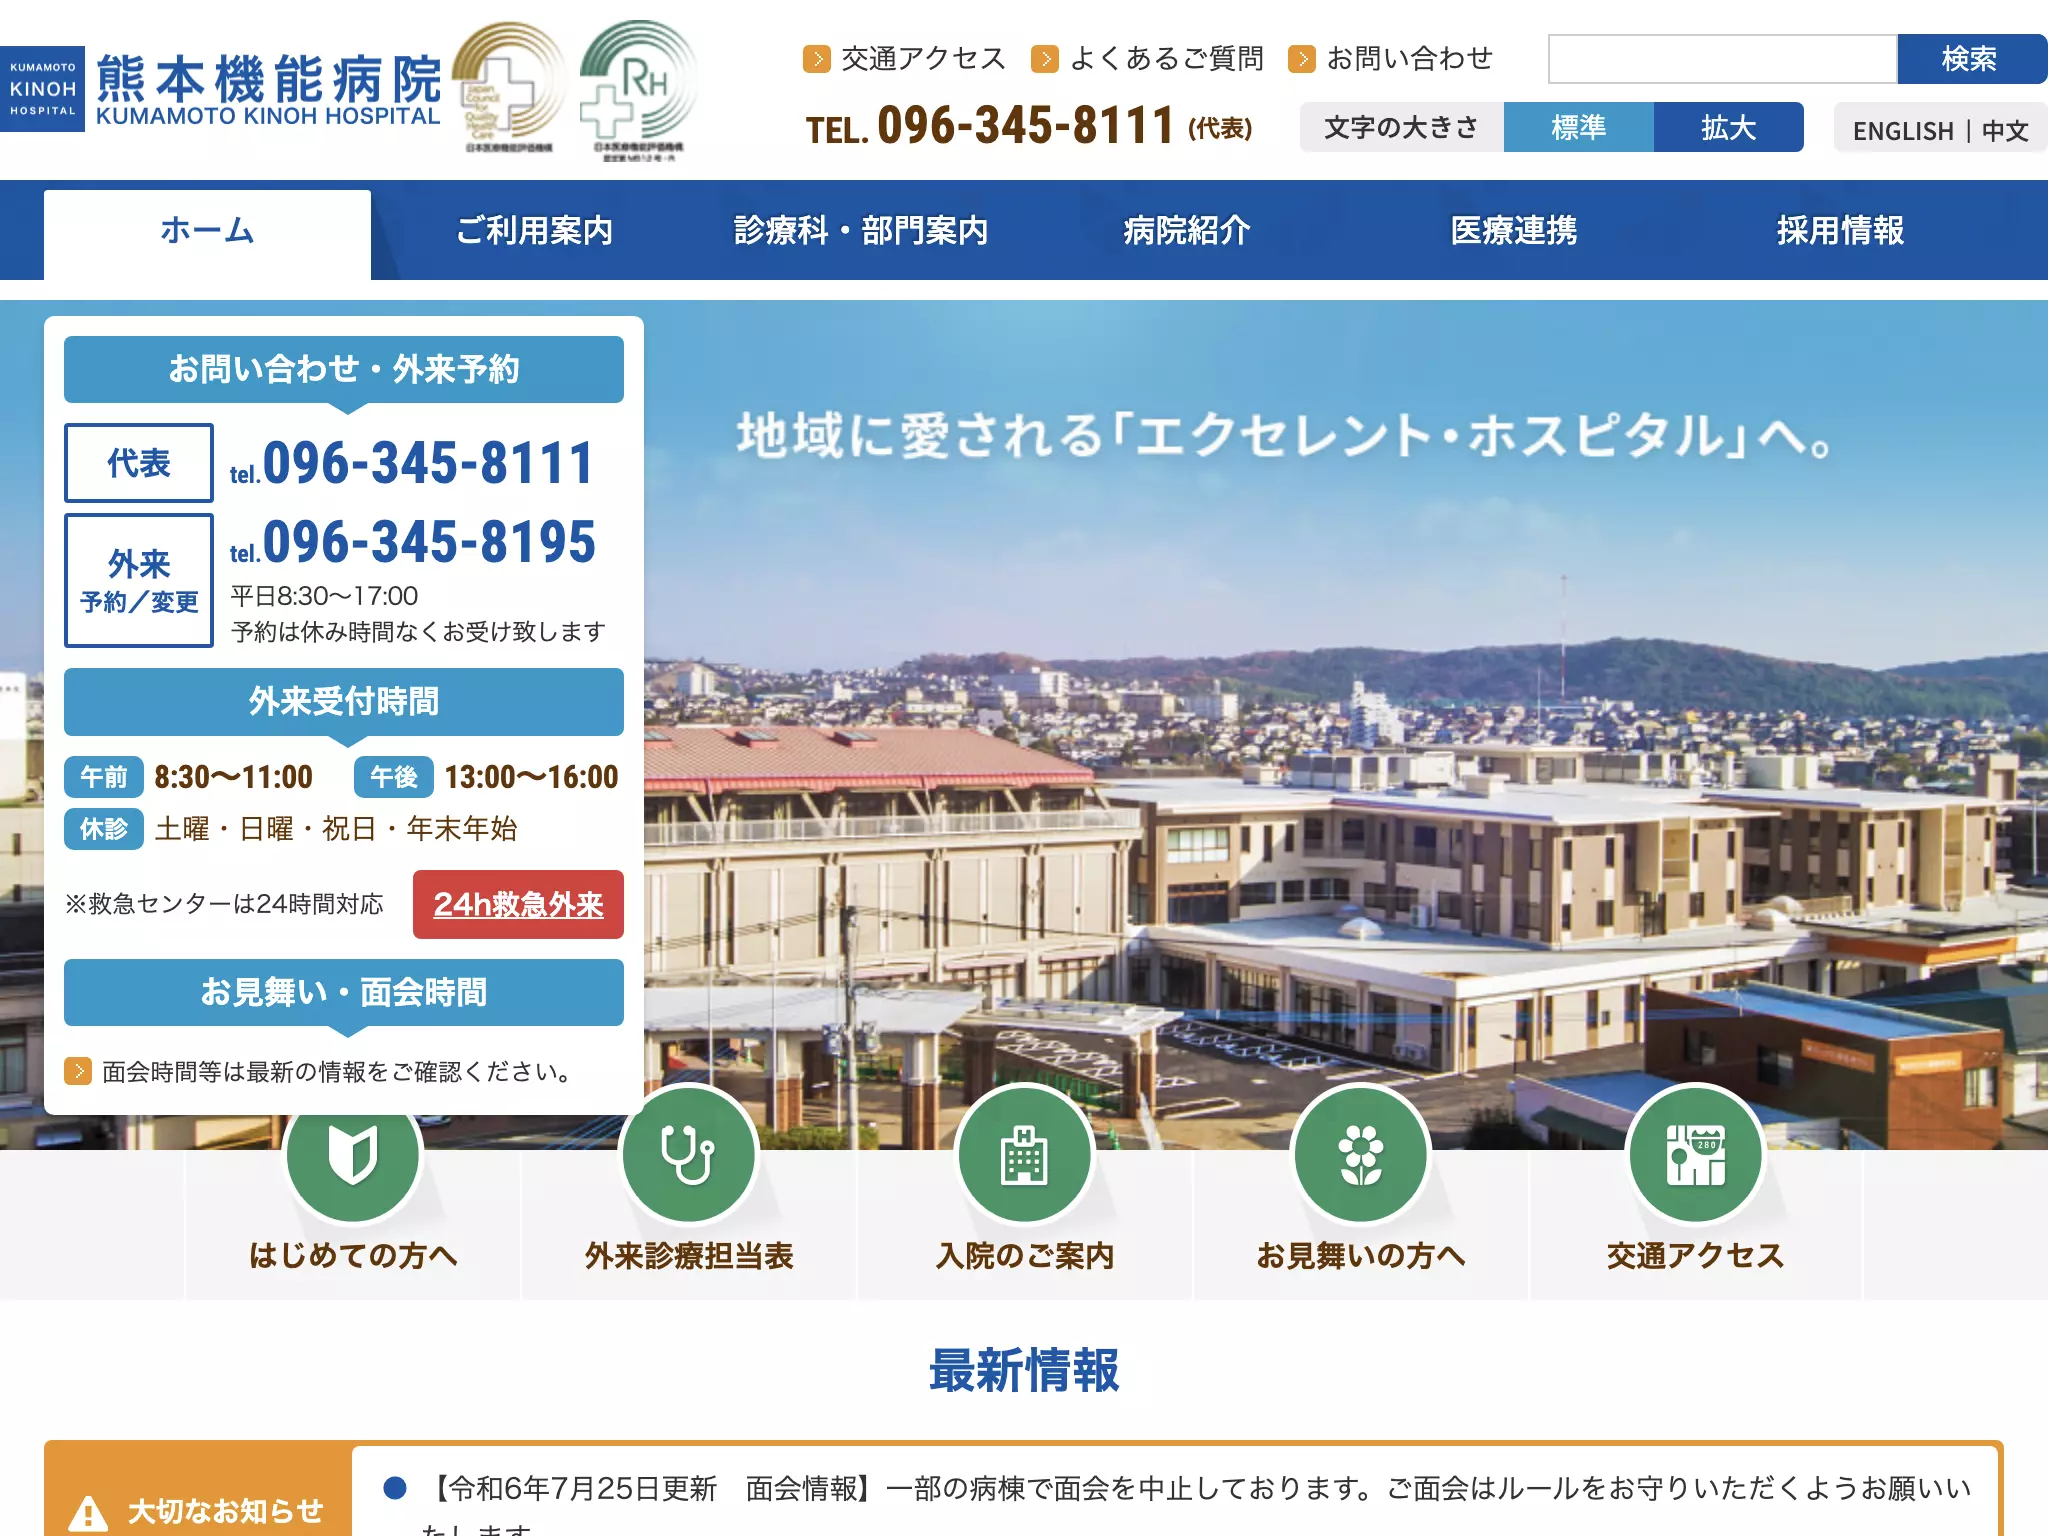Open the 医療連携 navigation menu
Image resolution: width=2048 pixels, height=1536 pixels.
click(1514, 231)
